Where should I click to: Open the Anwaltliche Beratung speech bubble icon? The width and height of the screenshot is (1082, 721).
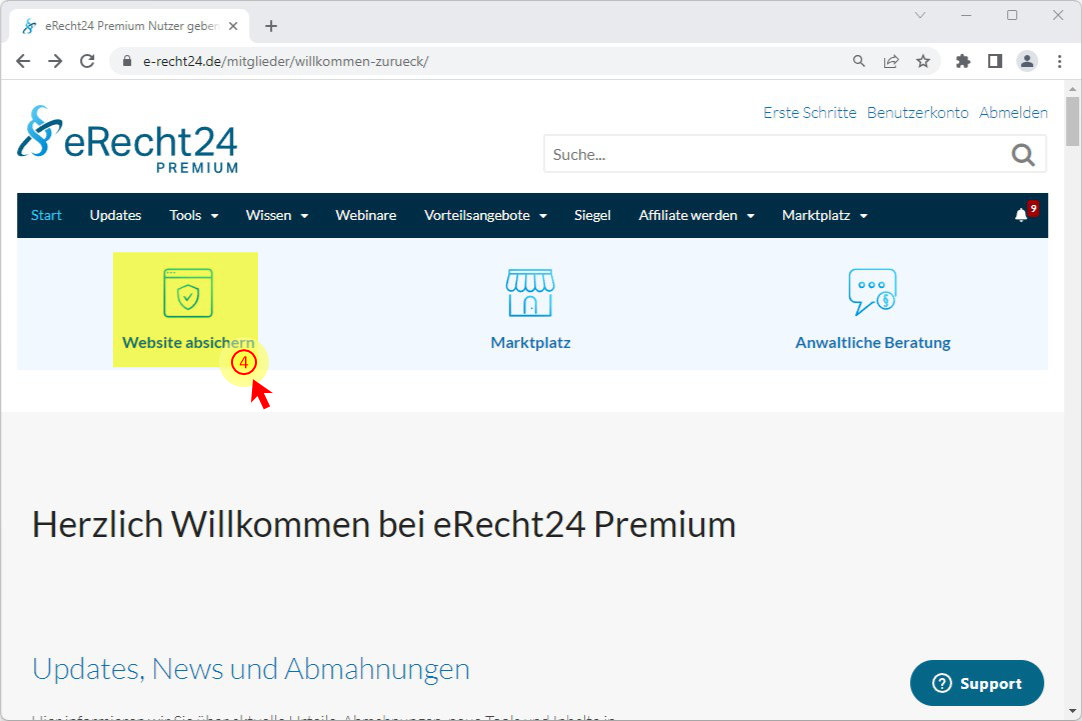(x=872, y=292)
